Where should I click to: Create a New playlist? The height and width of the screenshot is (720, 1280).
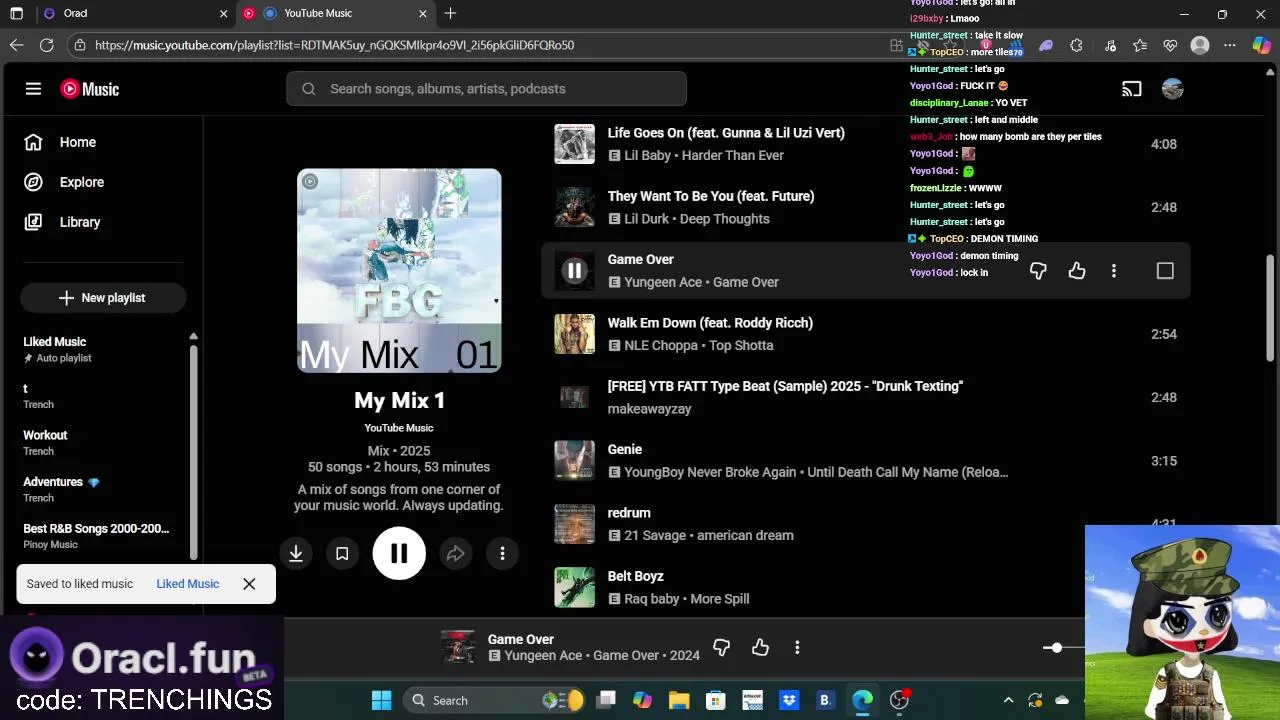point(102,297)
